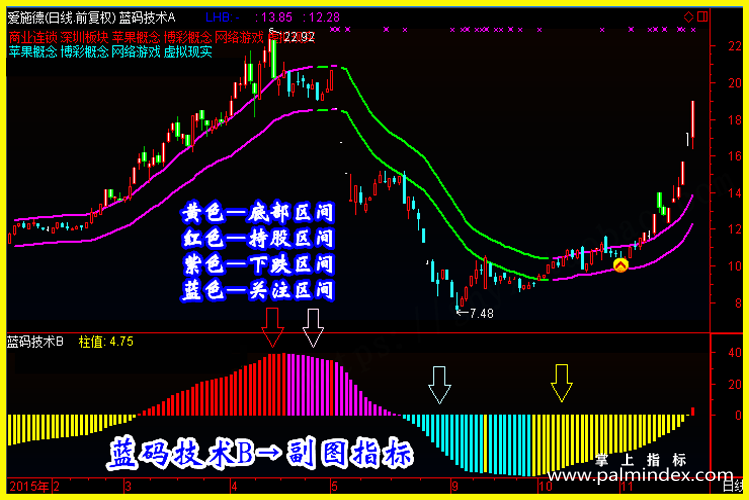This screenshot has height=500, width=749.
Task: Click the 40 tick on the sub-chart axis
Action: (735, 352)
